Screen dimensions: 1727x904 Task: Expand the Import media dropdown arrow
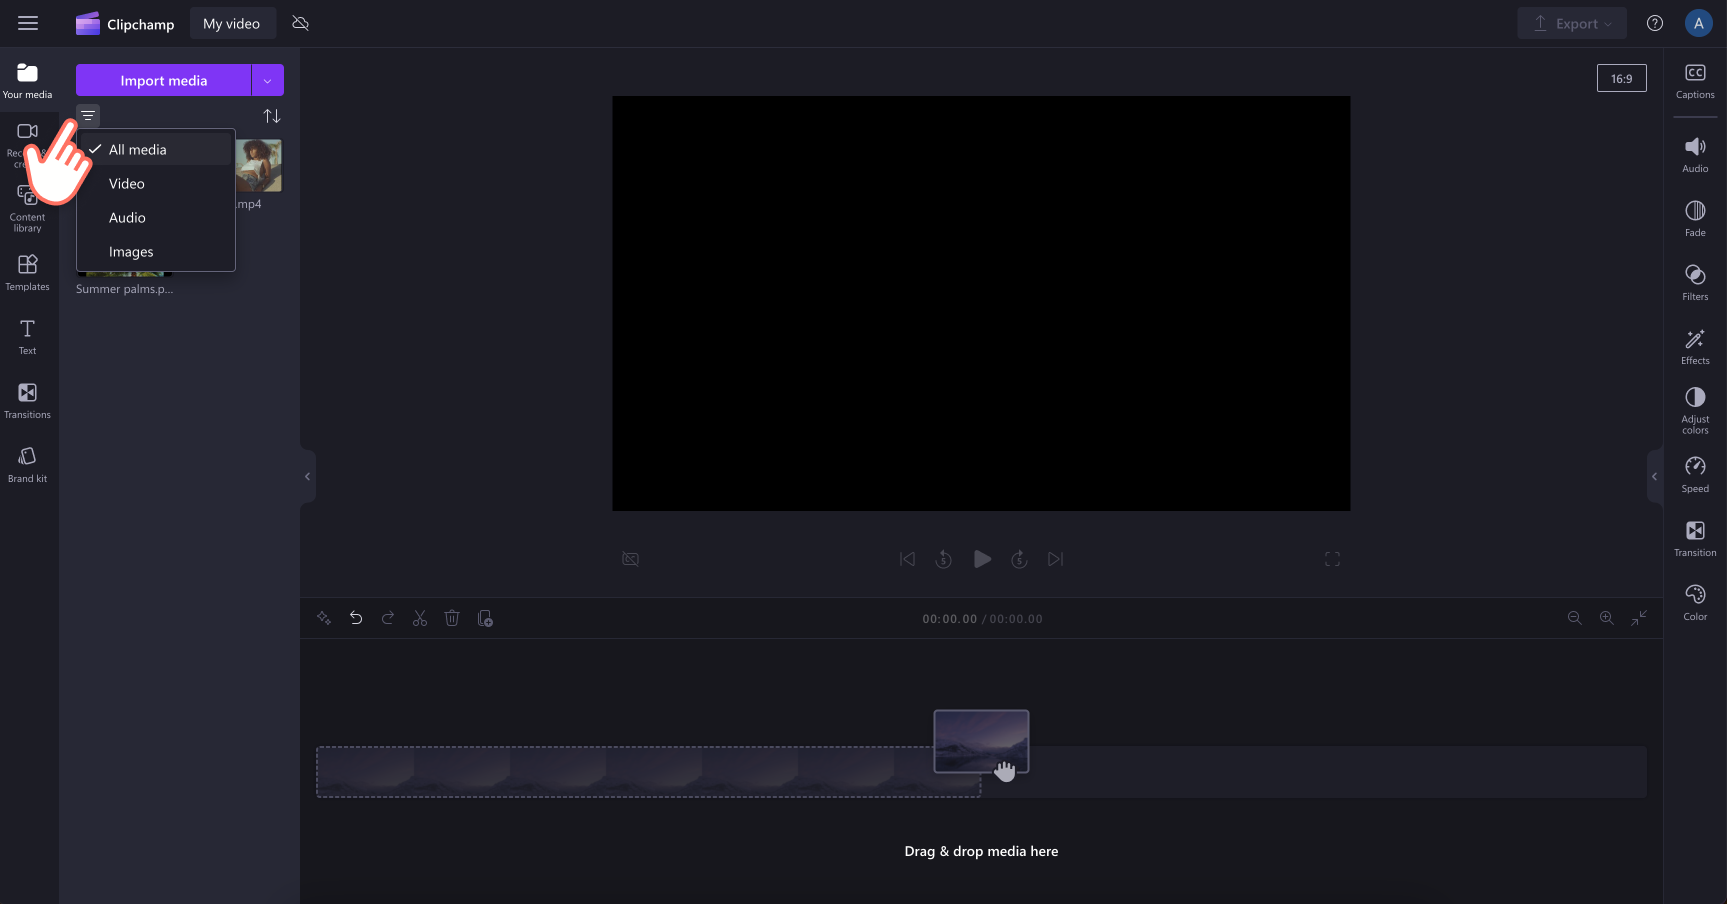[x=268, y=80]
